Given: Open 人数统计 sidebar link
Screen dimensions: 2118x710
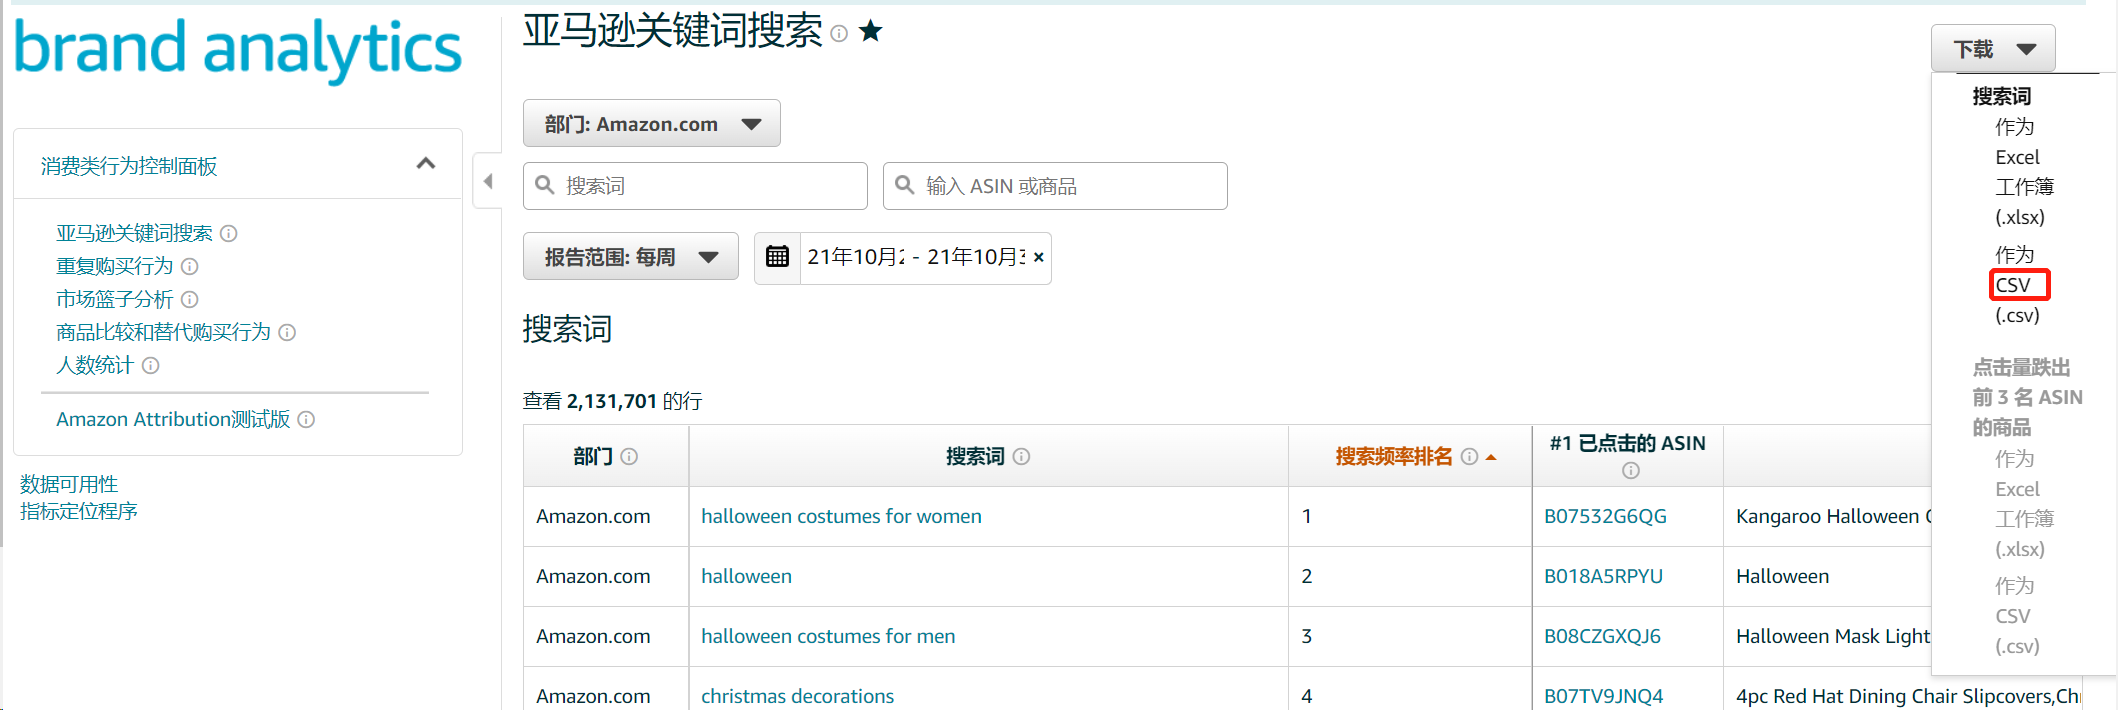Looking at the screenshot, I should click(95, 365).
